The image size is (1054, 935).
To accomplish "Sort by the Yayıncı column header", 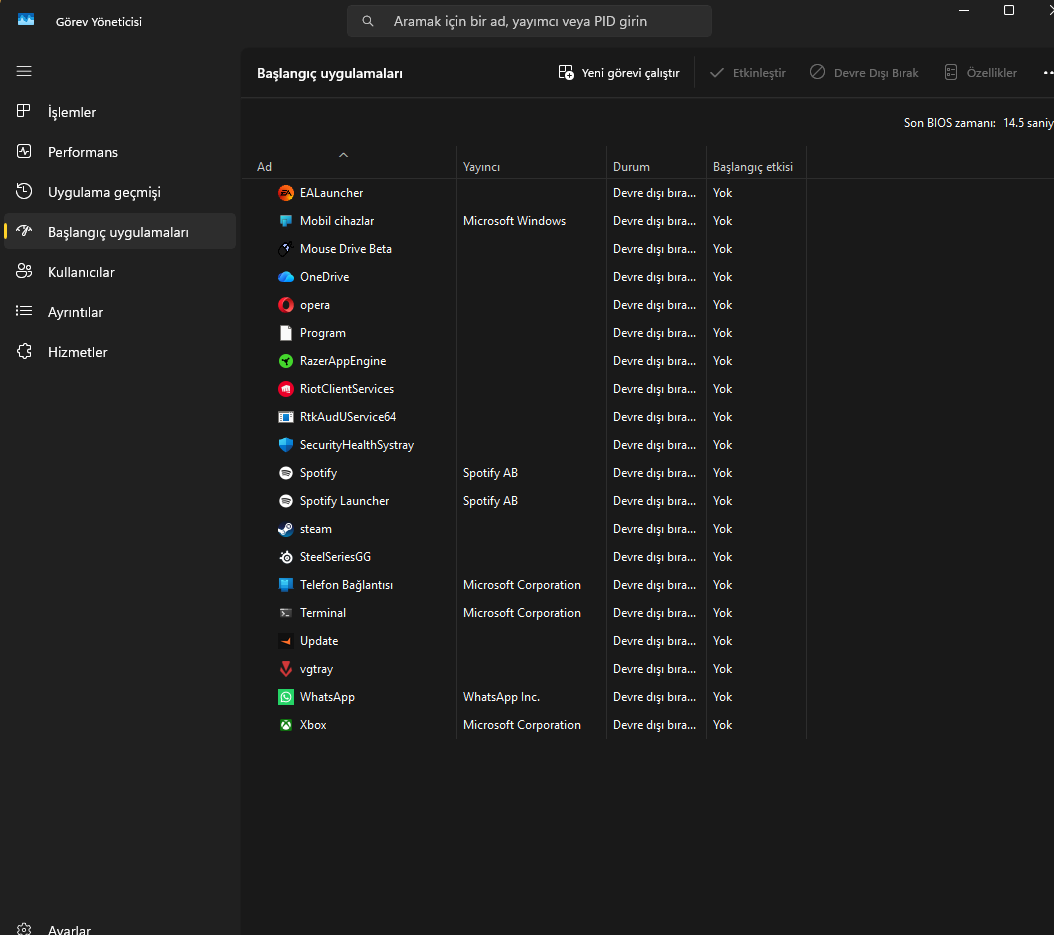I will pyautogui.click(x=531, y=163).
